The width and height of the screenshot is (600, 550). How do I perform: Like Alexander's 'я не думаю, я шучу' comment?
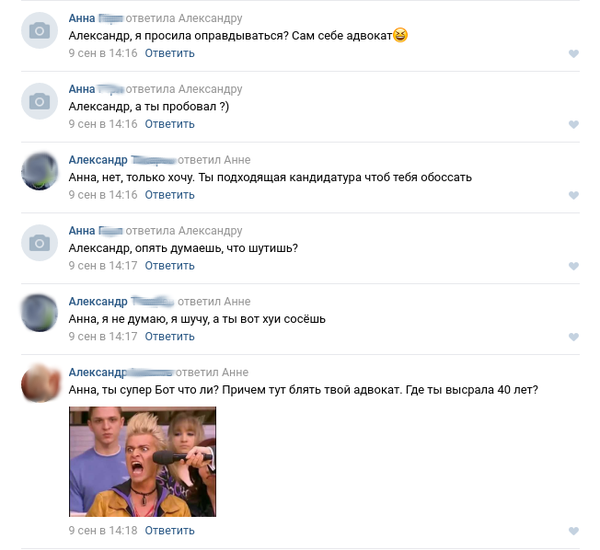tap(573, 337)
